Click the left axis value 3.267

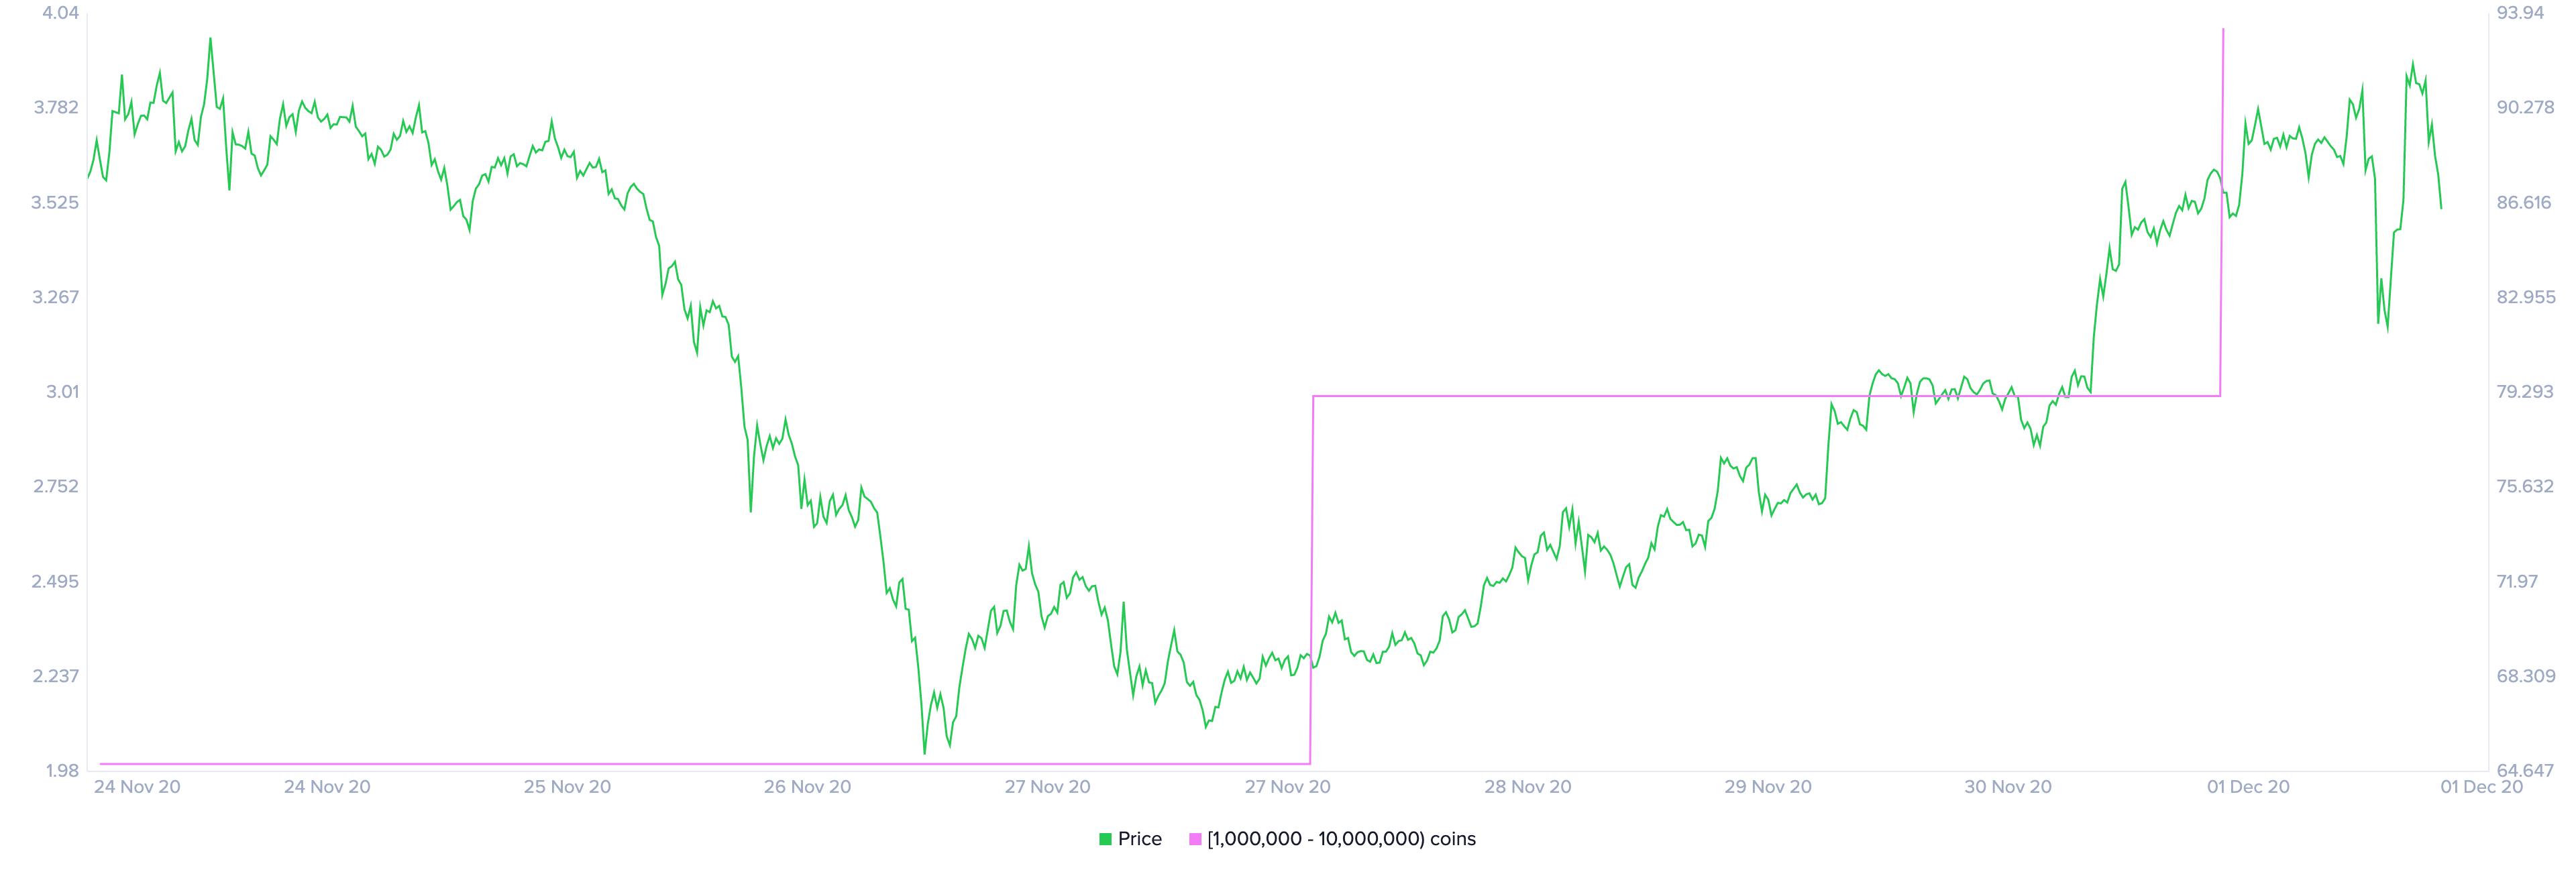(56, 297)
